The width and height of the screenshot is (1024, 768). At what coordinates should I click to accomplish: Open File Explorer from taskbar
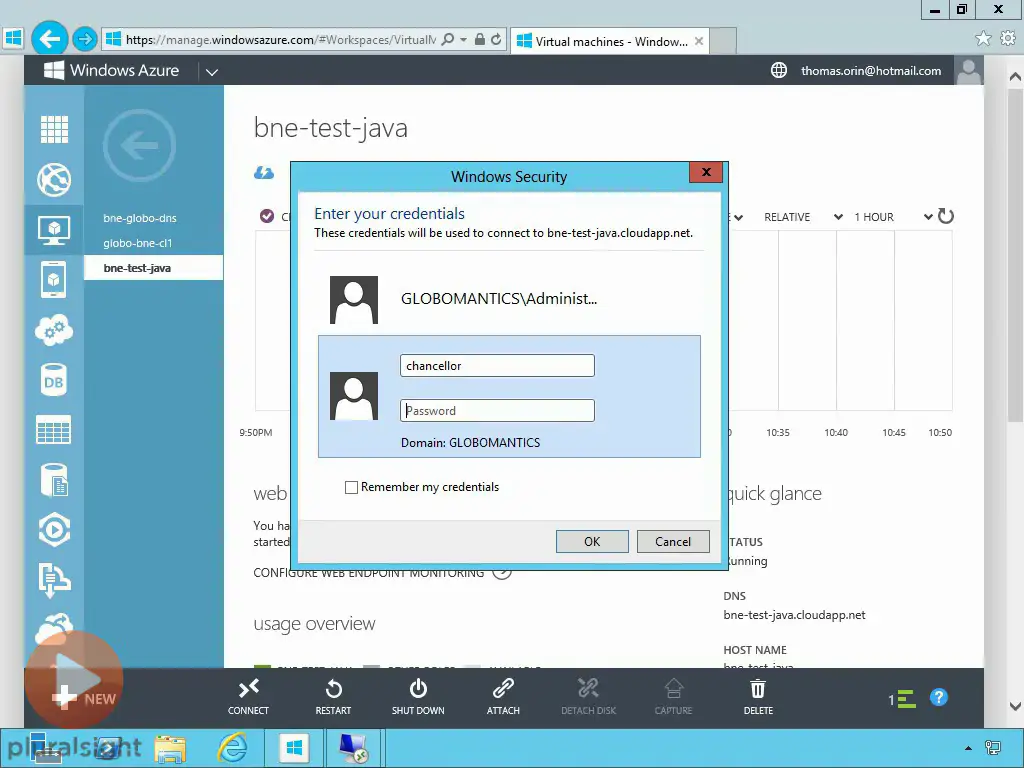pos(170,748)
